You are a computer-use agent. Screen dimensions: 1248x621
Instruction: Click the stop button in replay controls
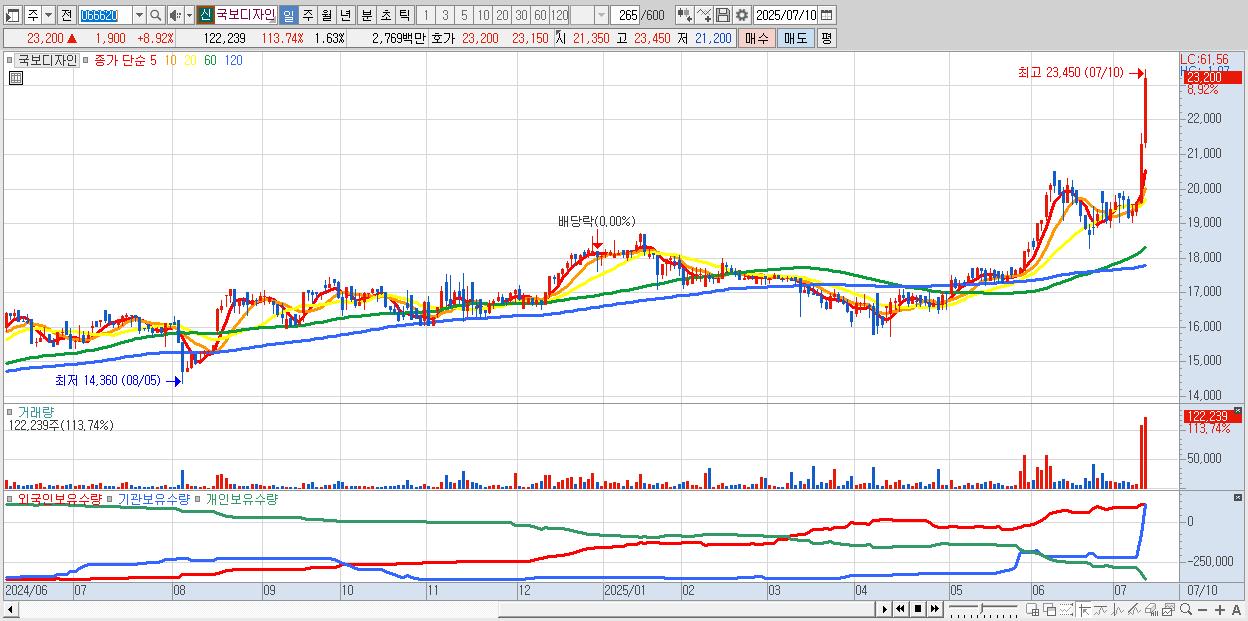[918, 609]
